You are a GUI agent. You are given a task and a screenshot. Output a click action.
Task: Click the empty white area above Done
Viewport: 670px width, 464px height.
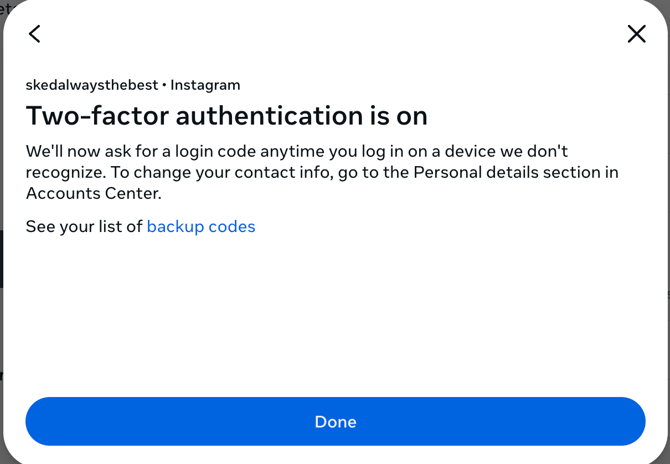pyautogui.click(x=335, y=316)
